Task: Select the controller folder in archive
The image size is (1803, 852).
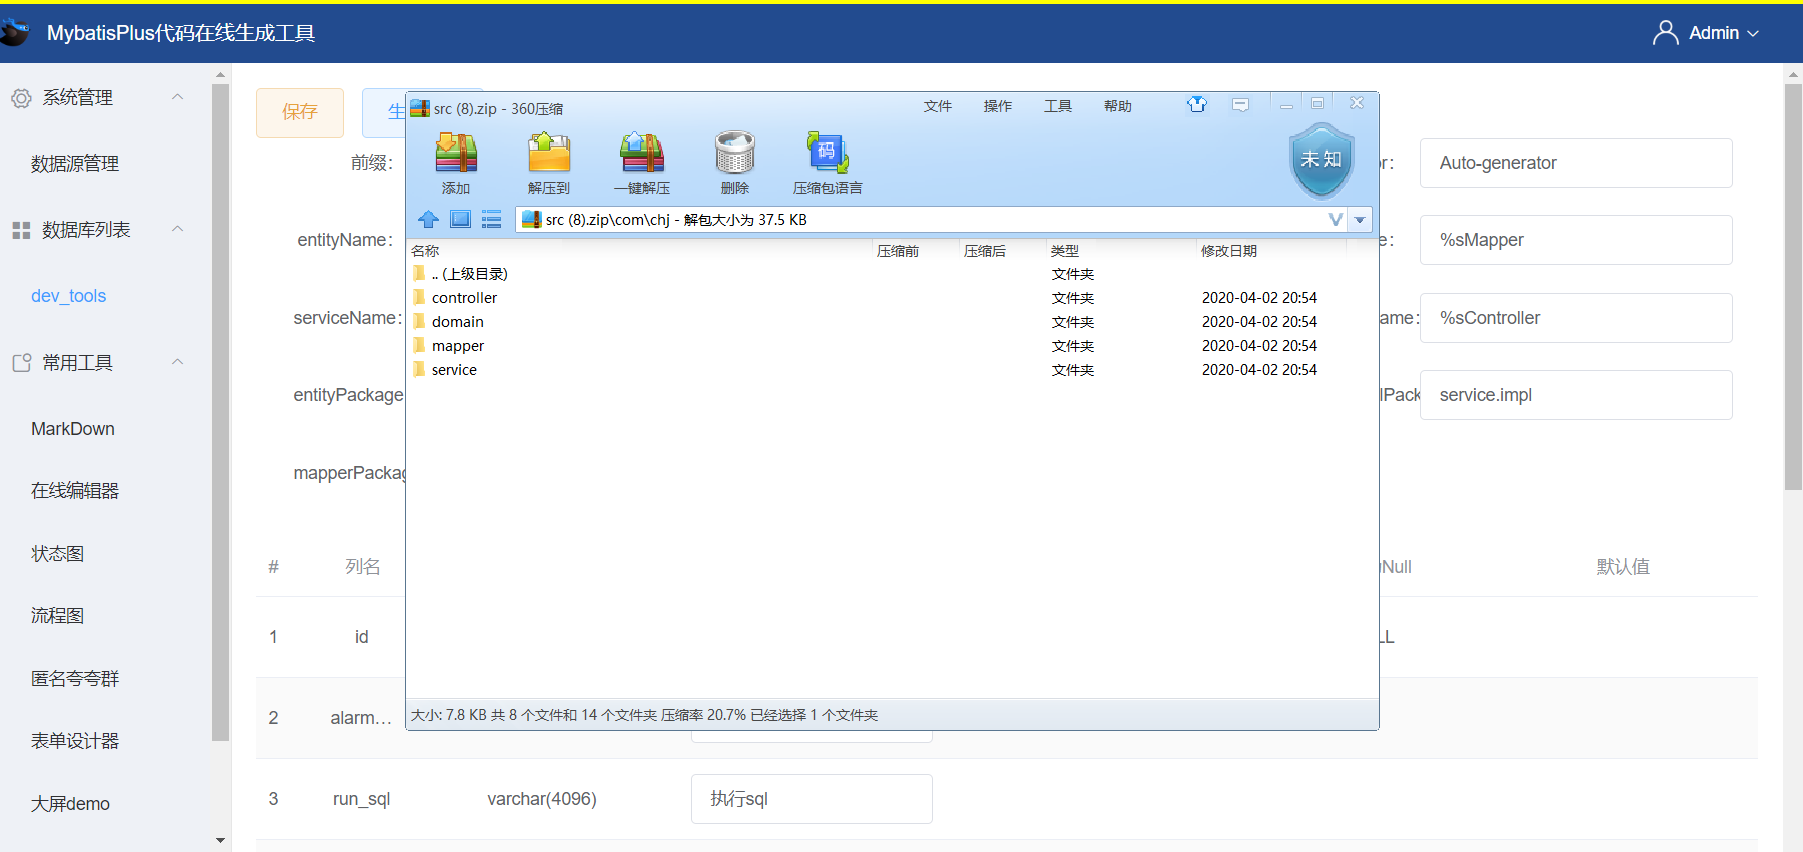Action: coord(464,298)
